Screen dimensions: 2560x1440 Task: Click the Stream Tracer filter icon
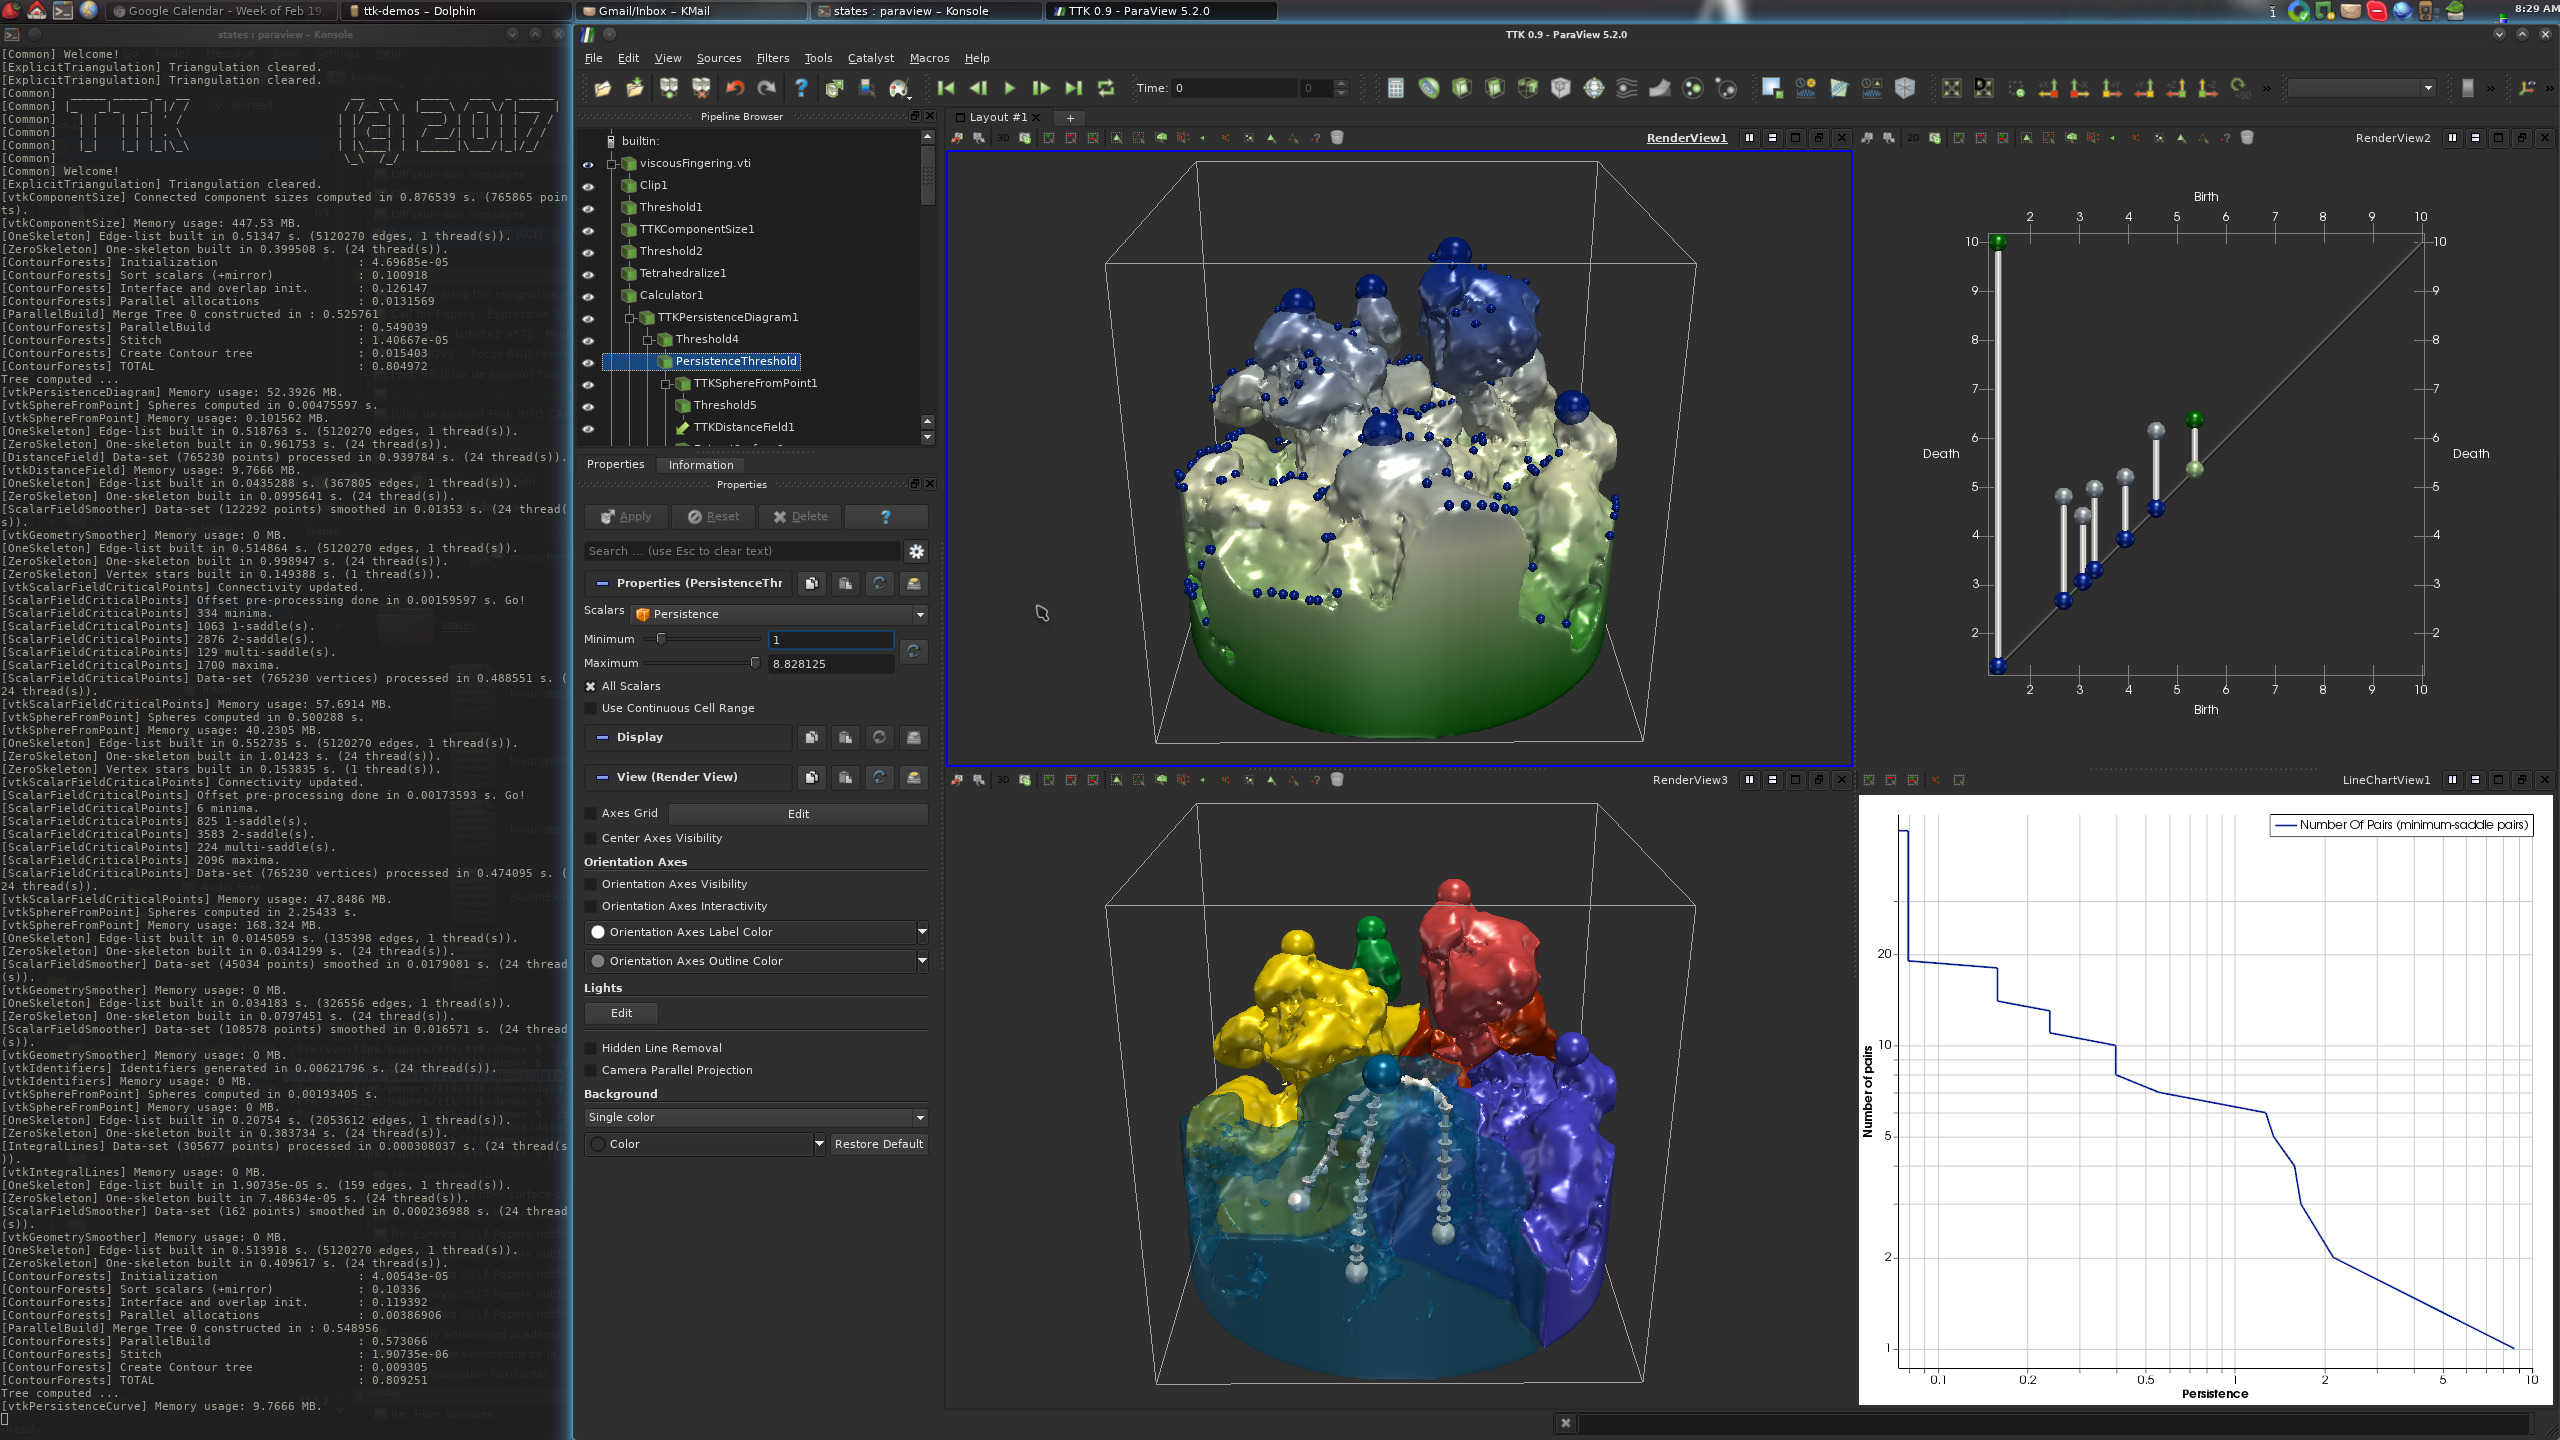tap(1627, 89)
